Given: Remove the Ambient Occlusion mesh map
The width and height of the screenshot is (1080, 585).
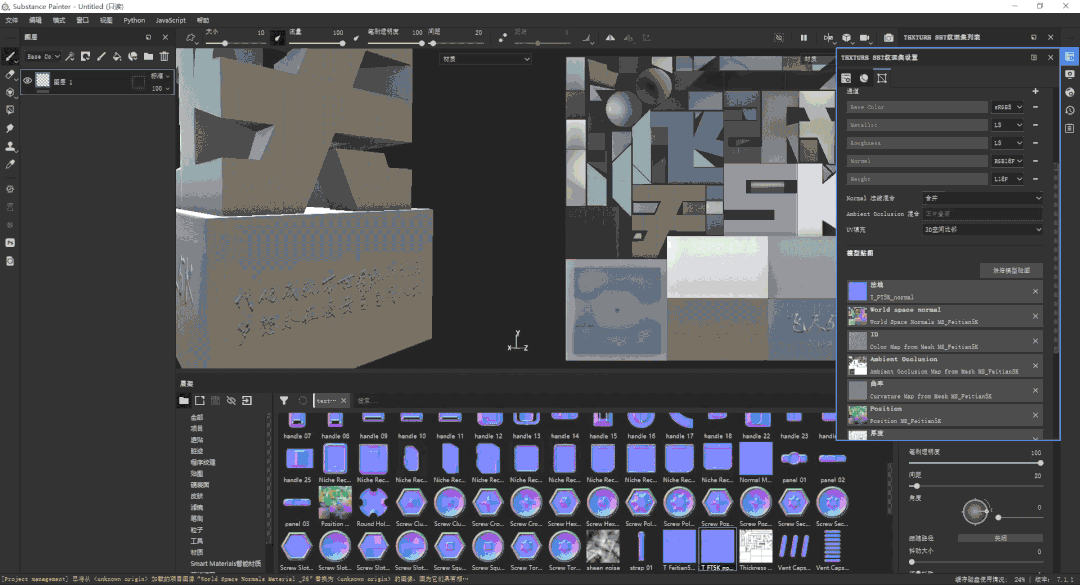Looking at the screenshot, I should tap(1035, 366).
